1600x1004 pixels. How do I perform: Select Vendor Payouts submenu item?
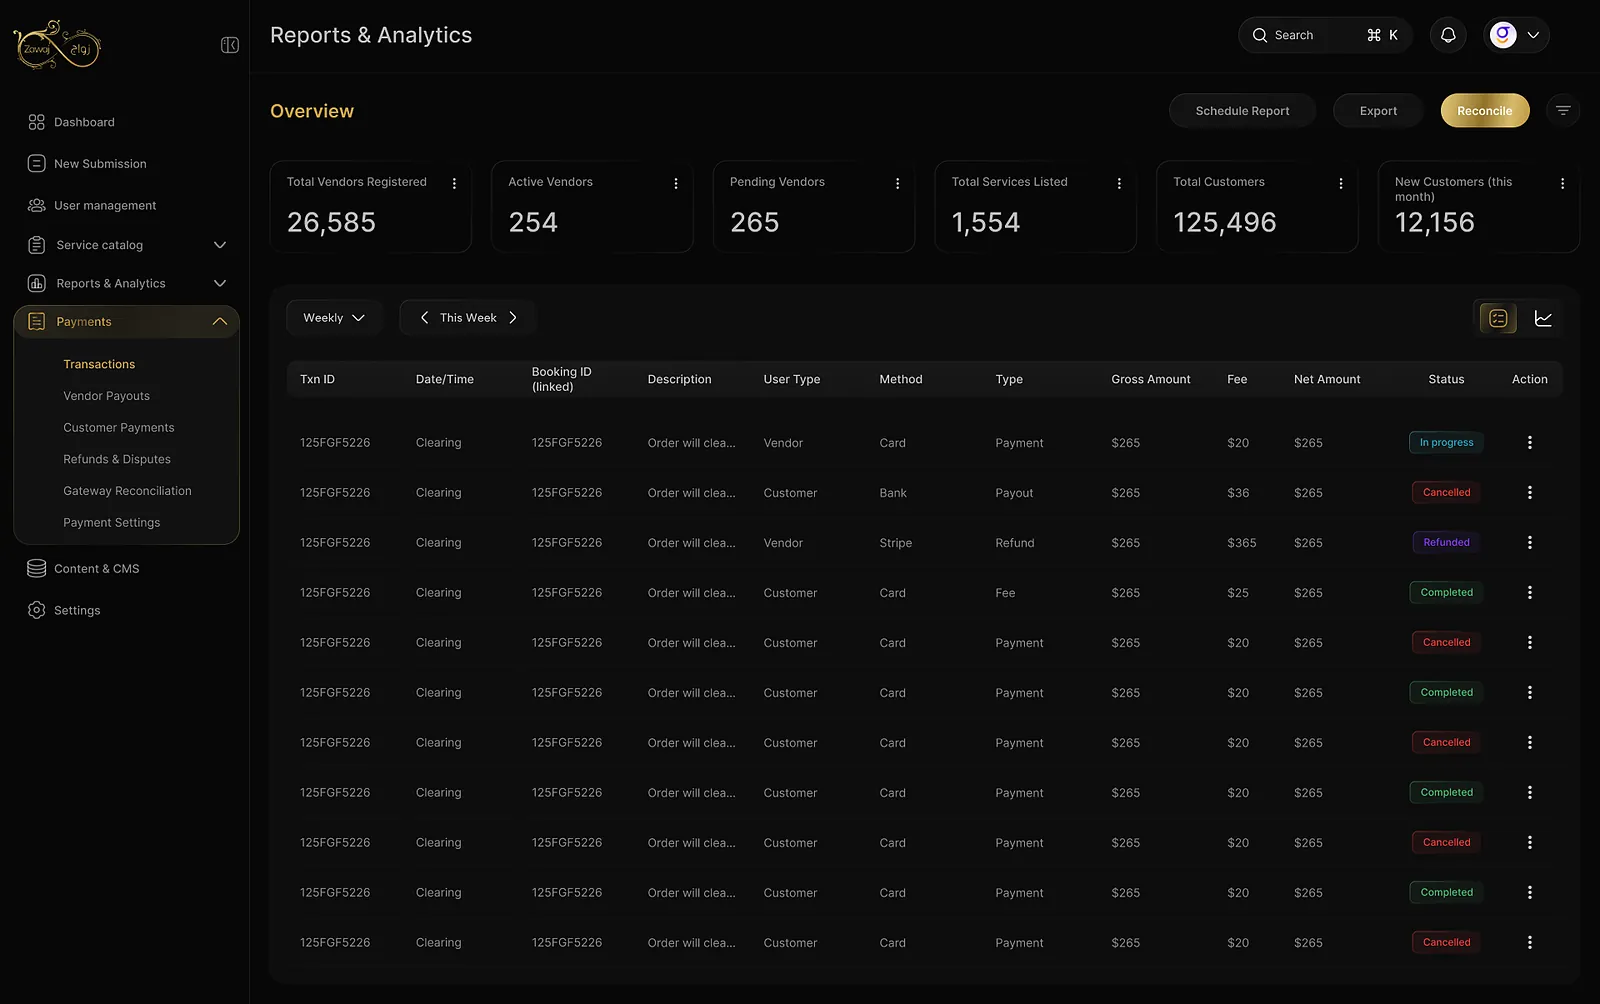click(107, 396)
